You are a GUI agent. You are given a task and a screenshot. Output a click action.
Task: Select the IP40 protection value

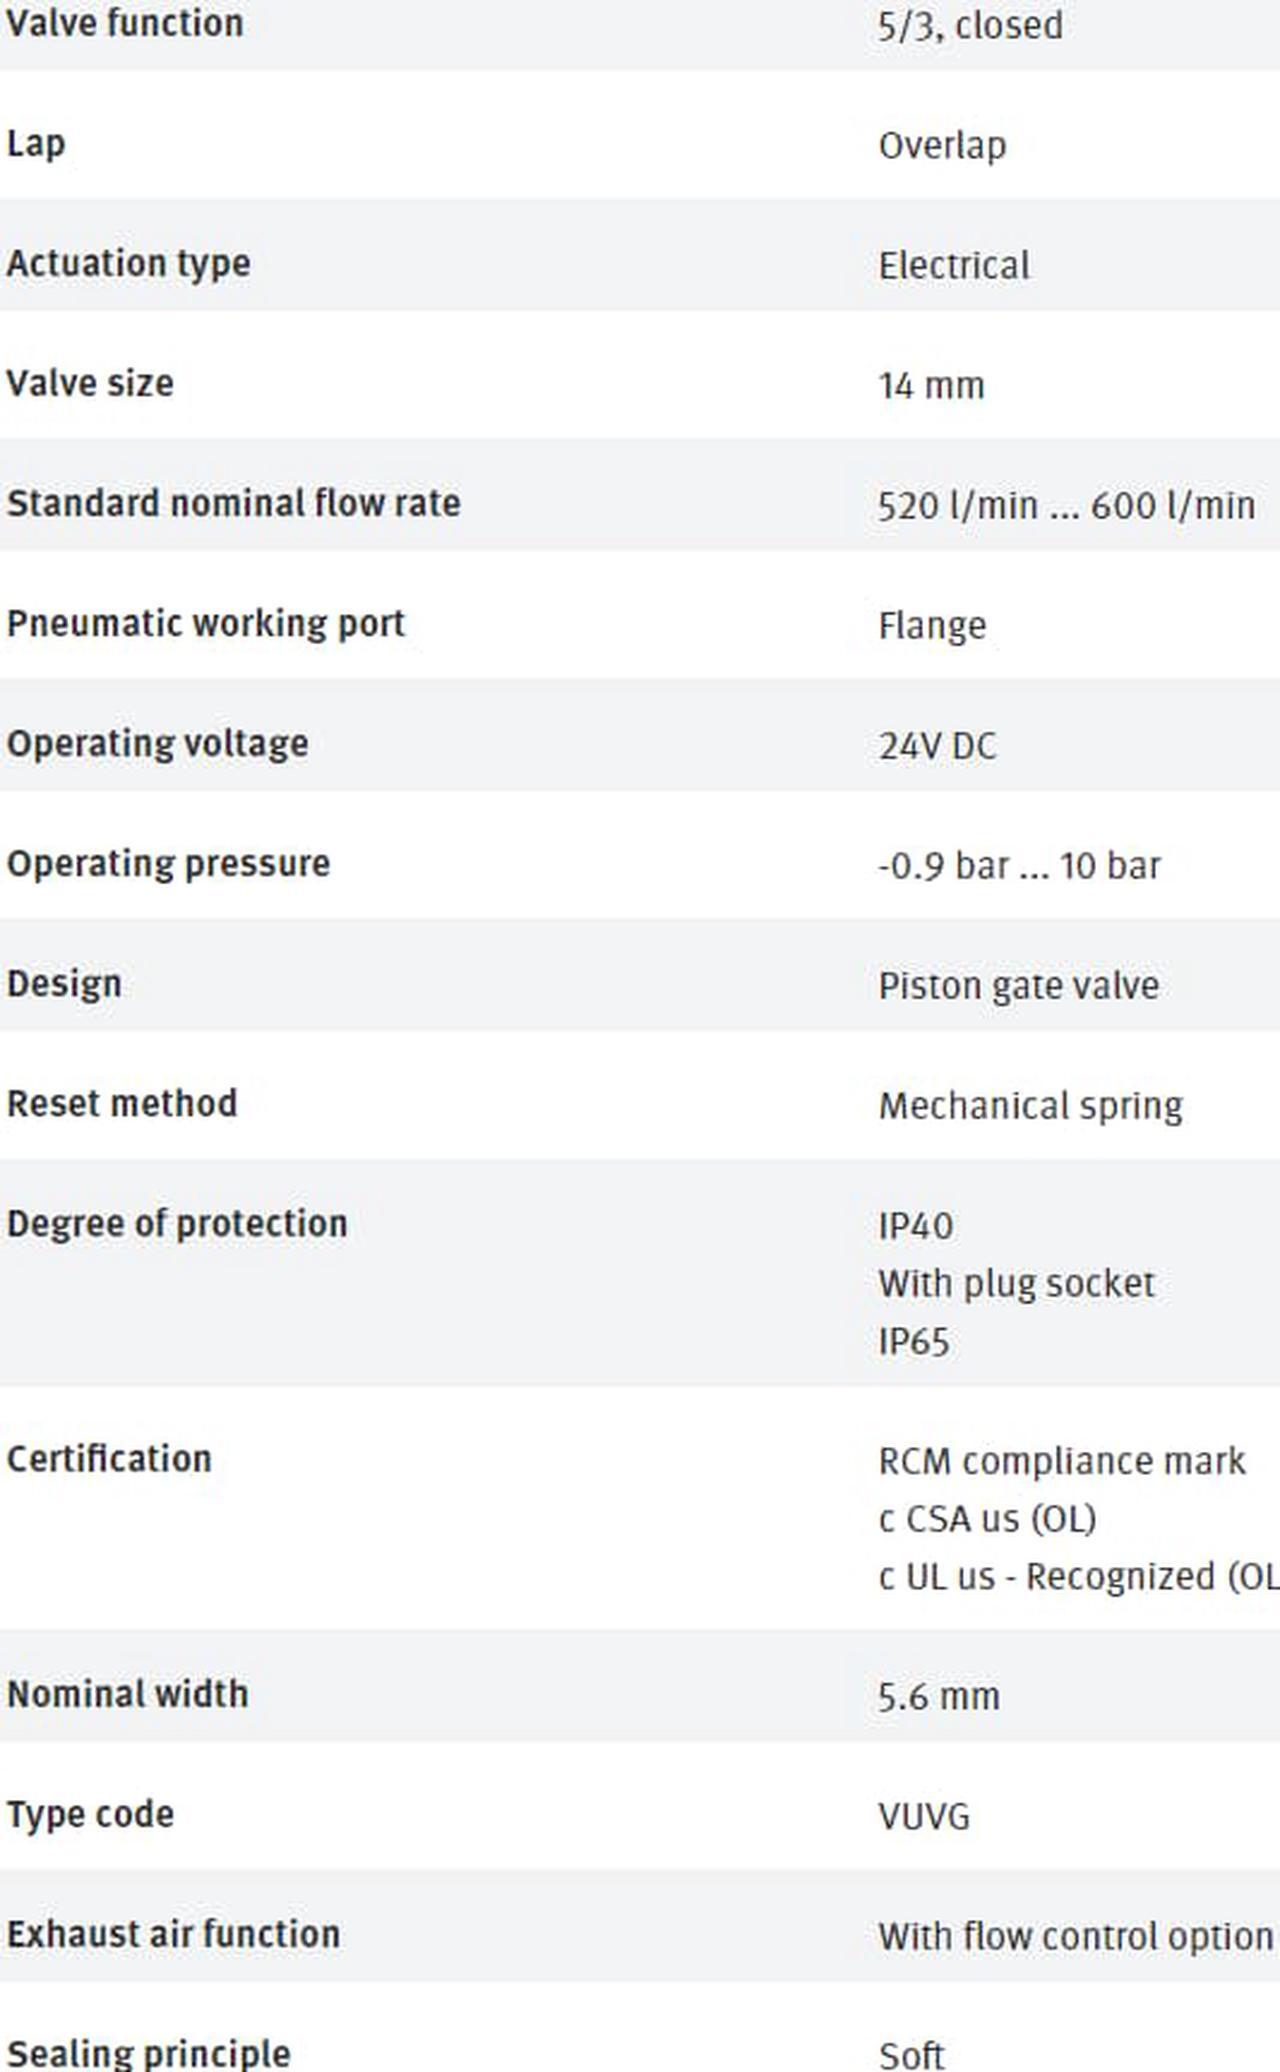[915, 1226]
